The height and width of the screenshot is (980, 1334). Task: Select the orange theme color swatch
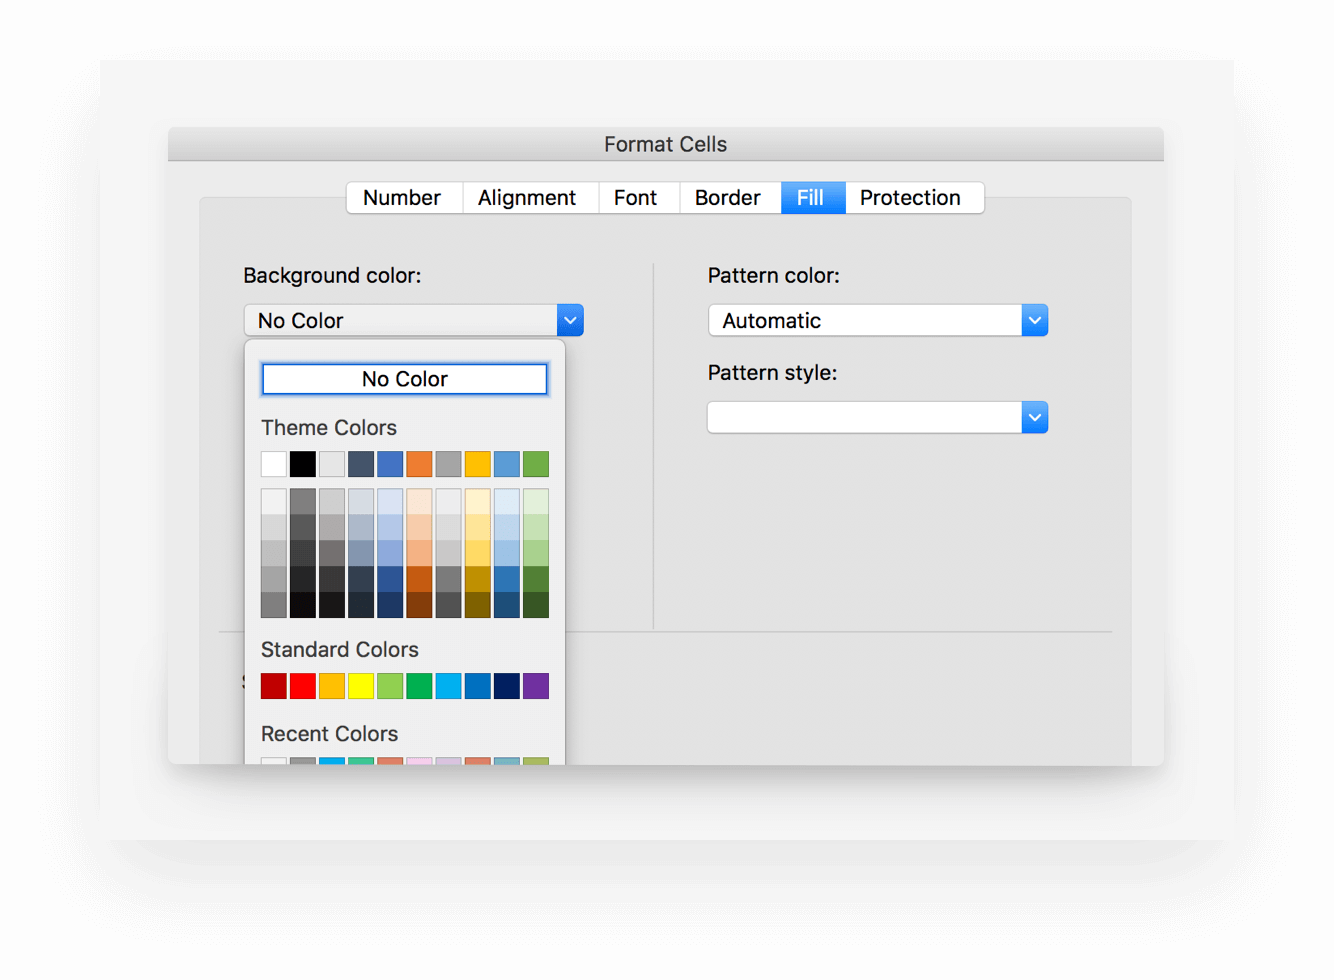(418, 463)
